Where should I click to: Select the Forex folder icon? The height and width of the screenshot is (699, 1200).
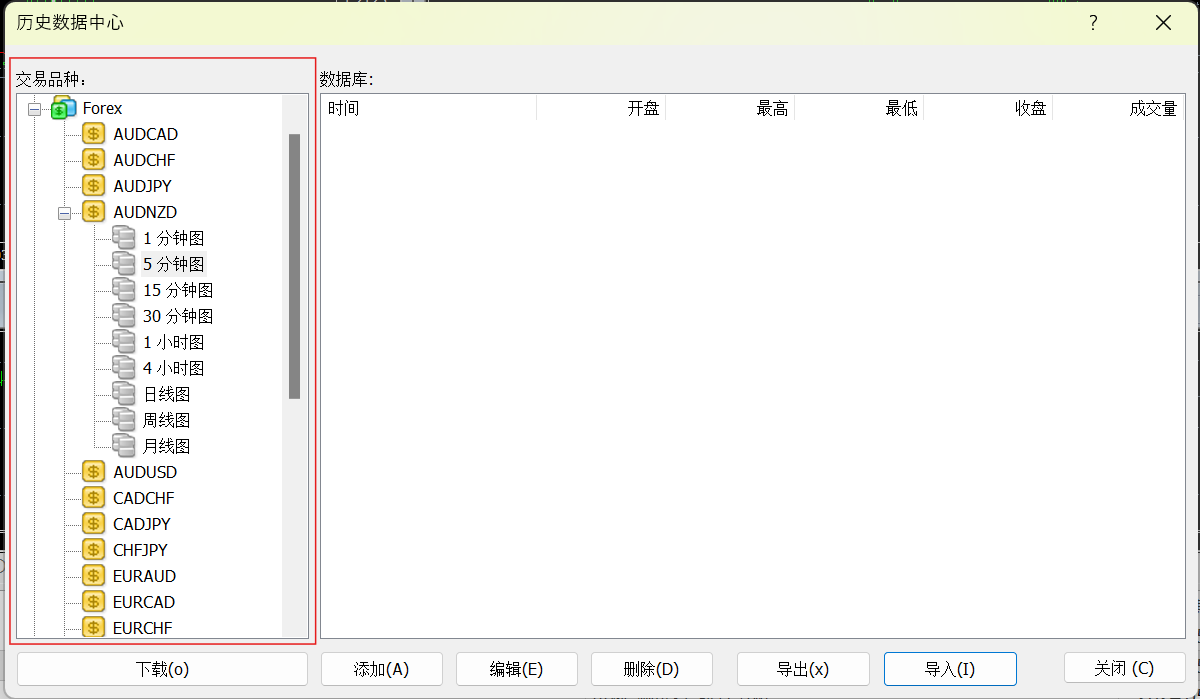[x=62, y=107]
